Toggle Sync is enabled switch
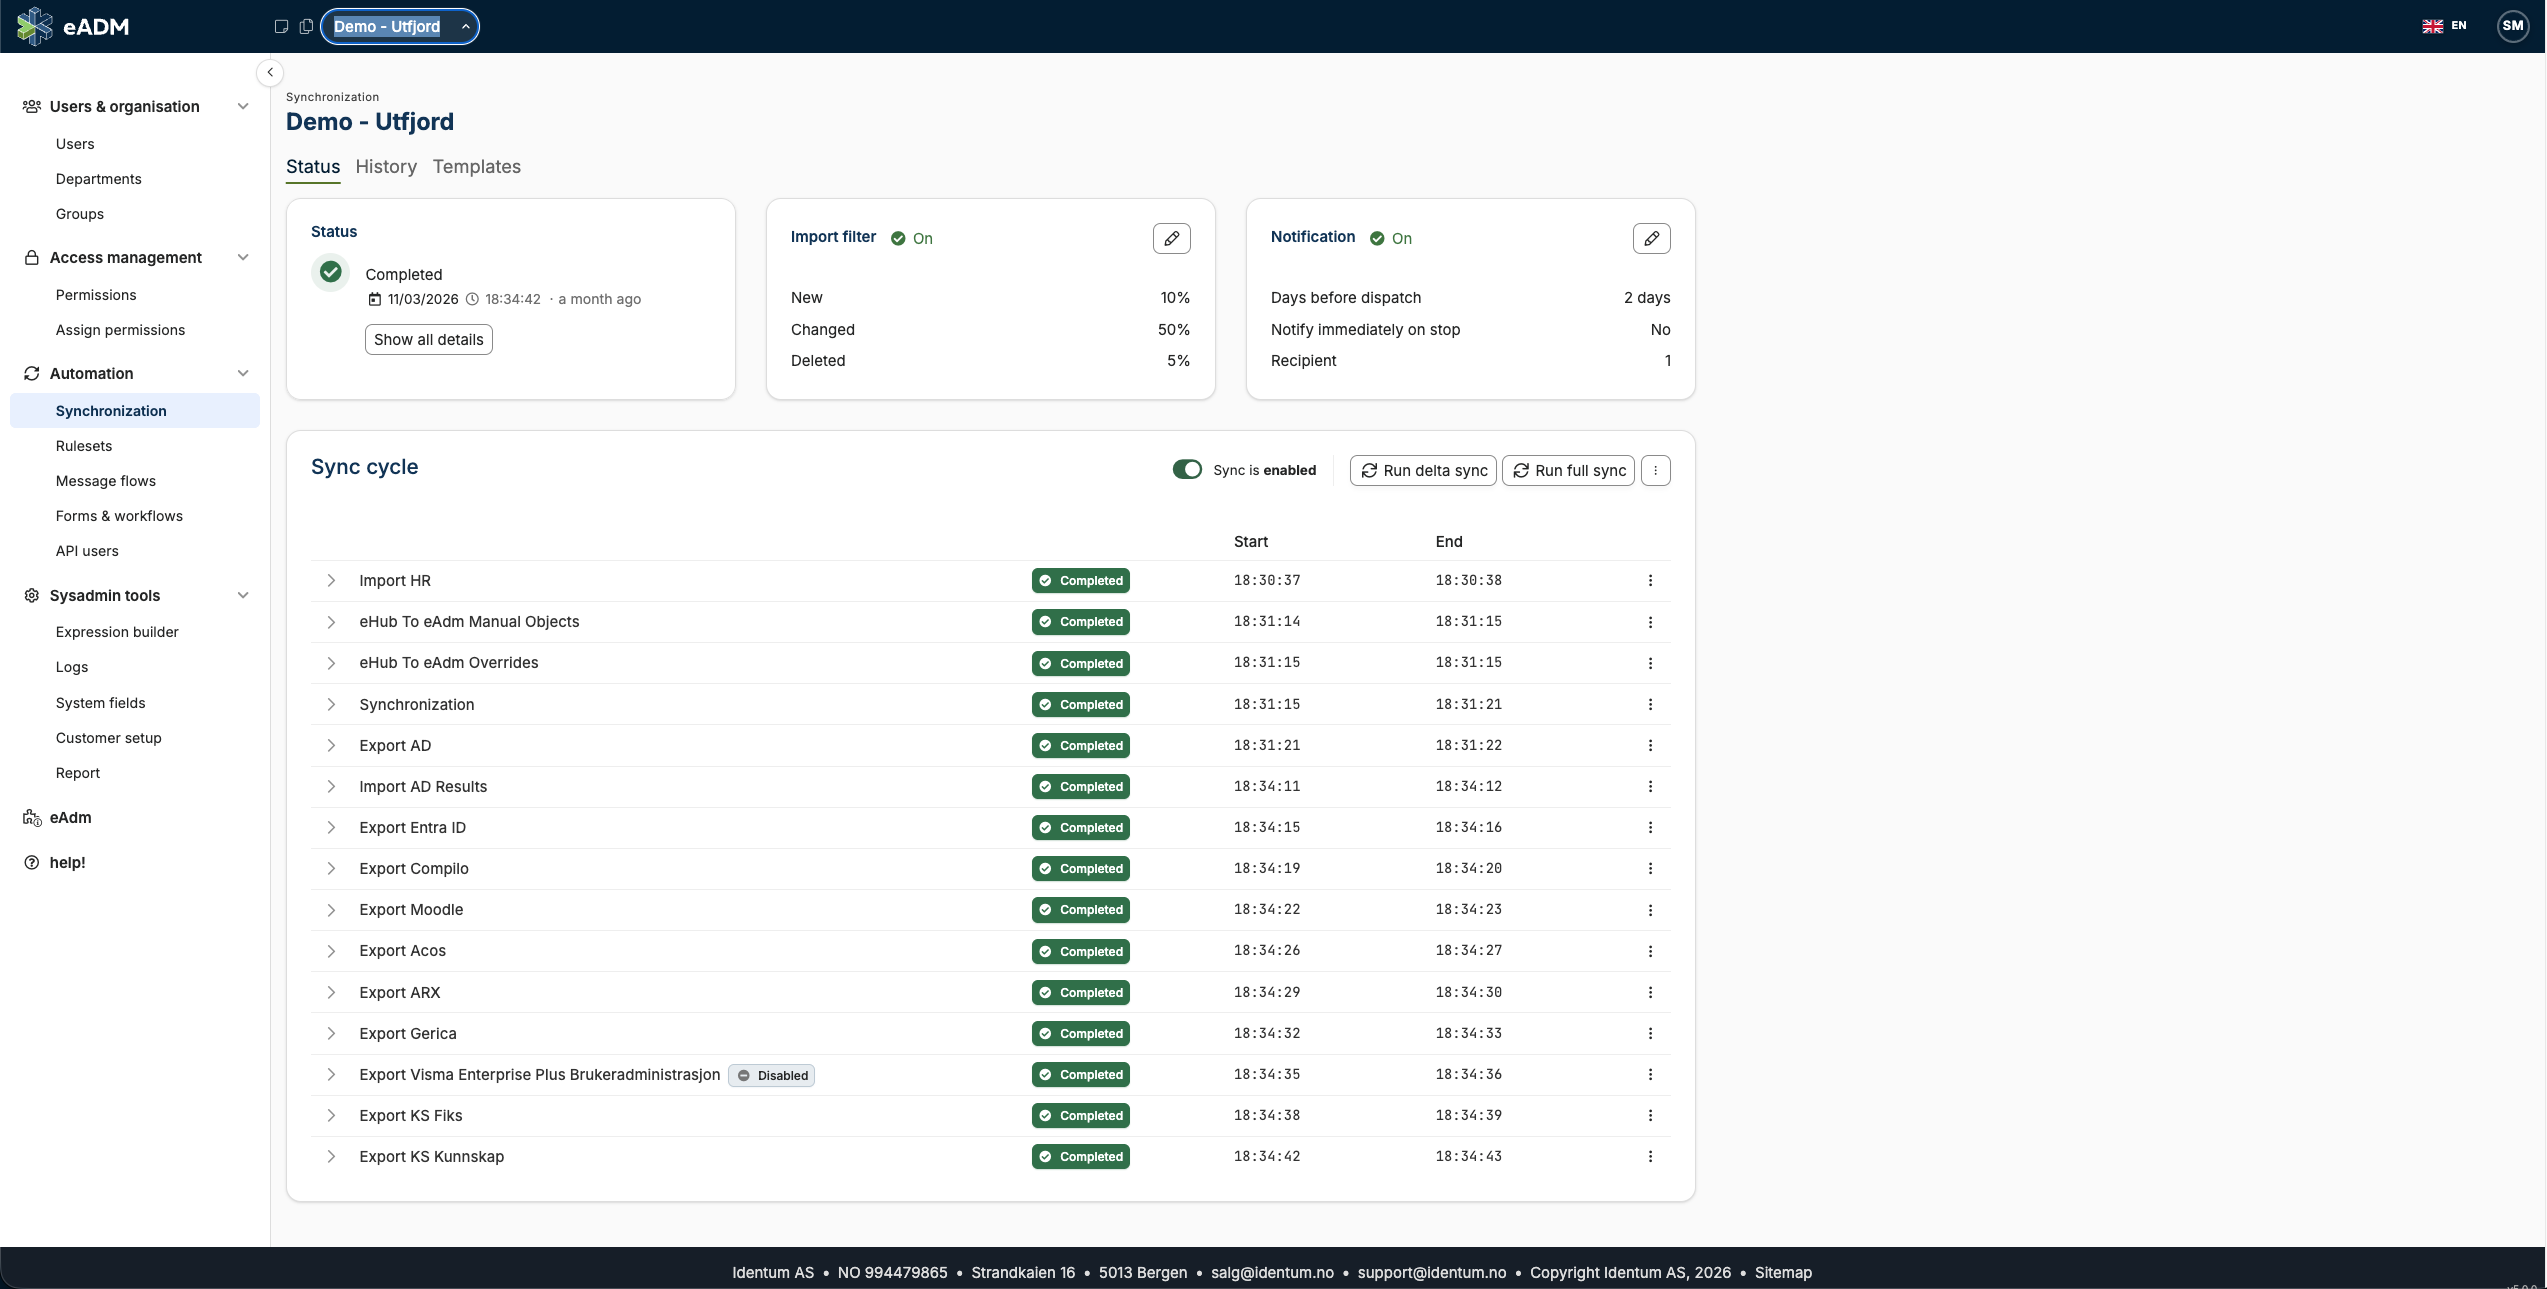Image resolution: width=2547 pixels, height=1289 pixels. (x=1186, y=469)
